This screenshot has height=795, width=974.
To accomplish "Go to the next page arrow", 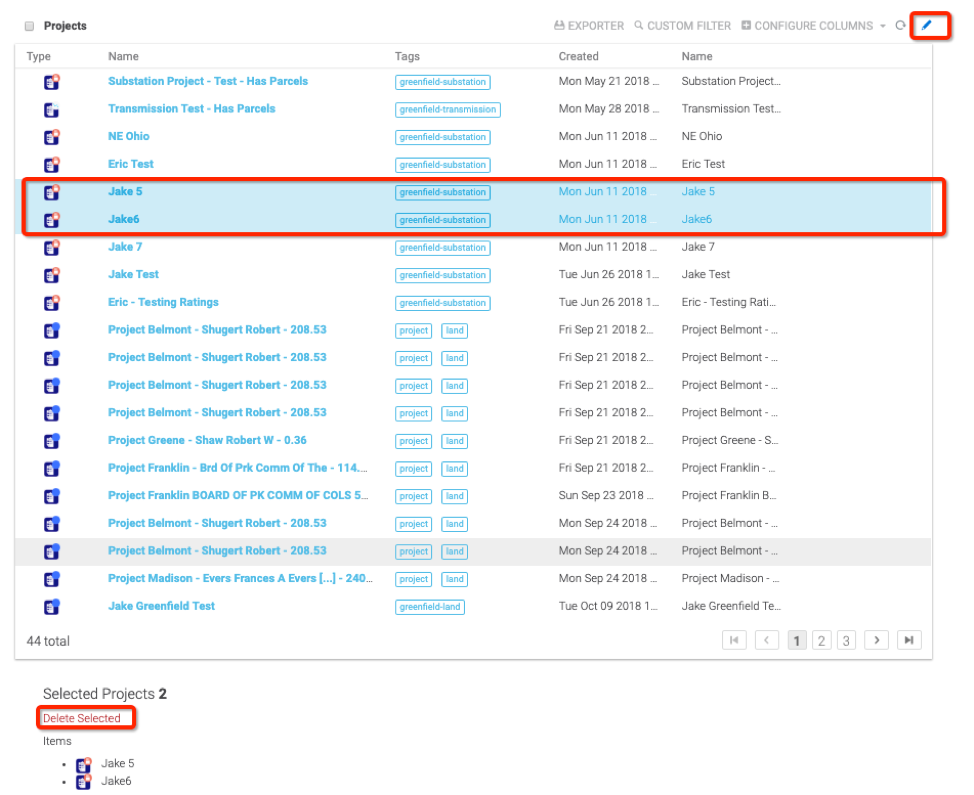I will tap(876, 640).
